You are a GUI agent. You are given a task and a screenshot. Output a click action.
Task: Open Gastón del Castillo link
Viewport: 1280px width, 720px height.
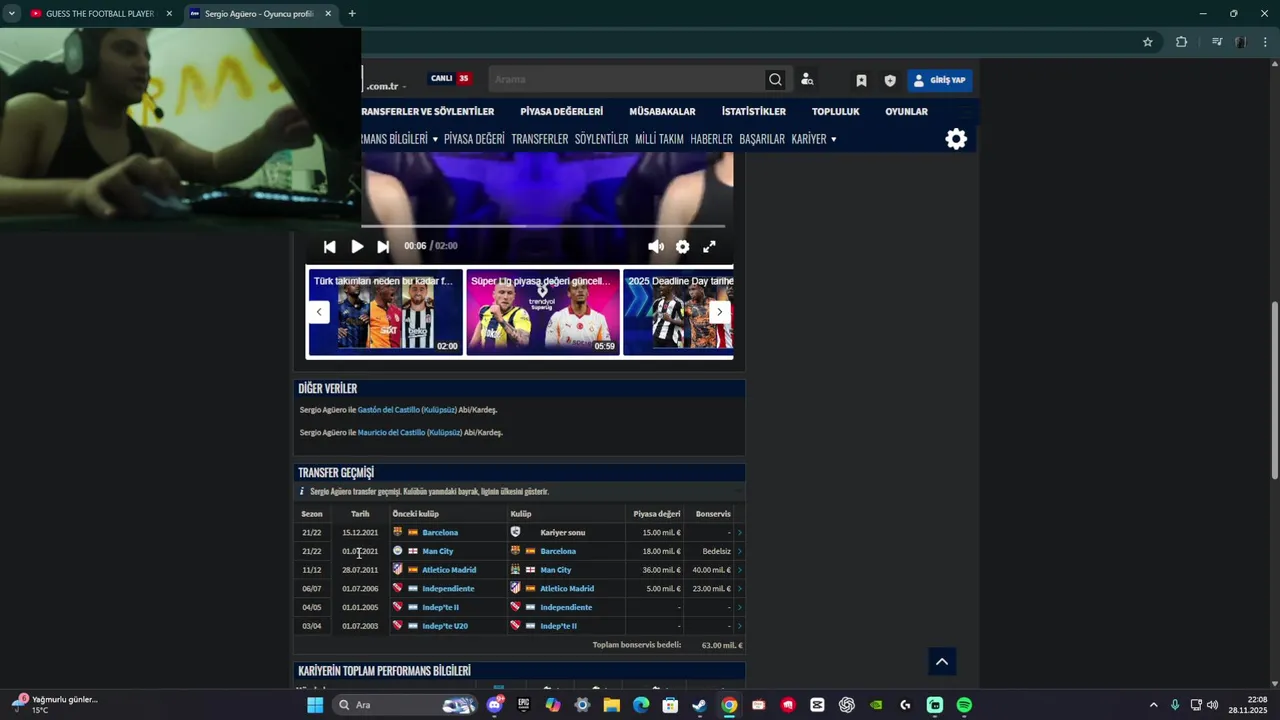tap(388, 410)
